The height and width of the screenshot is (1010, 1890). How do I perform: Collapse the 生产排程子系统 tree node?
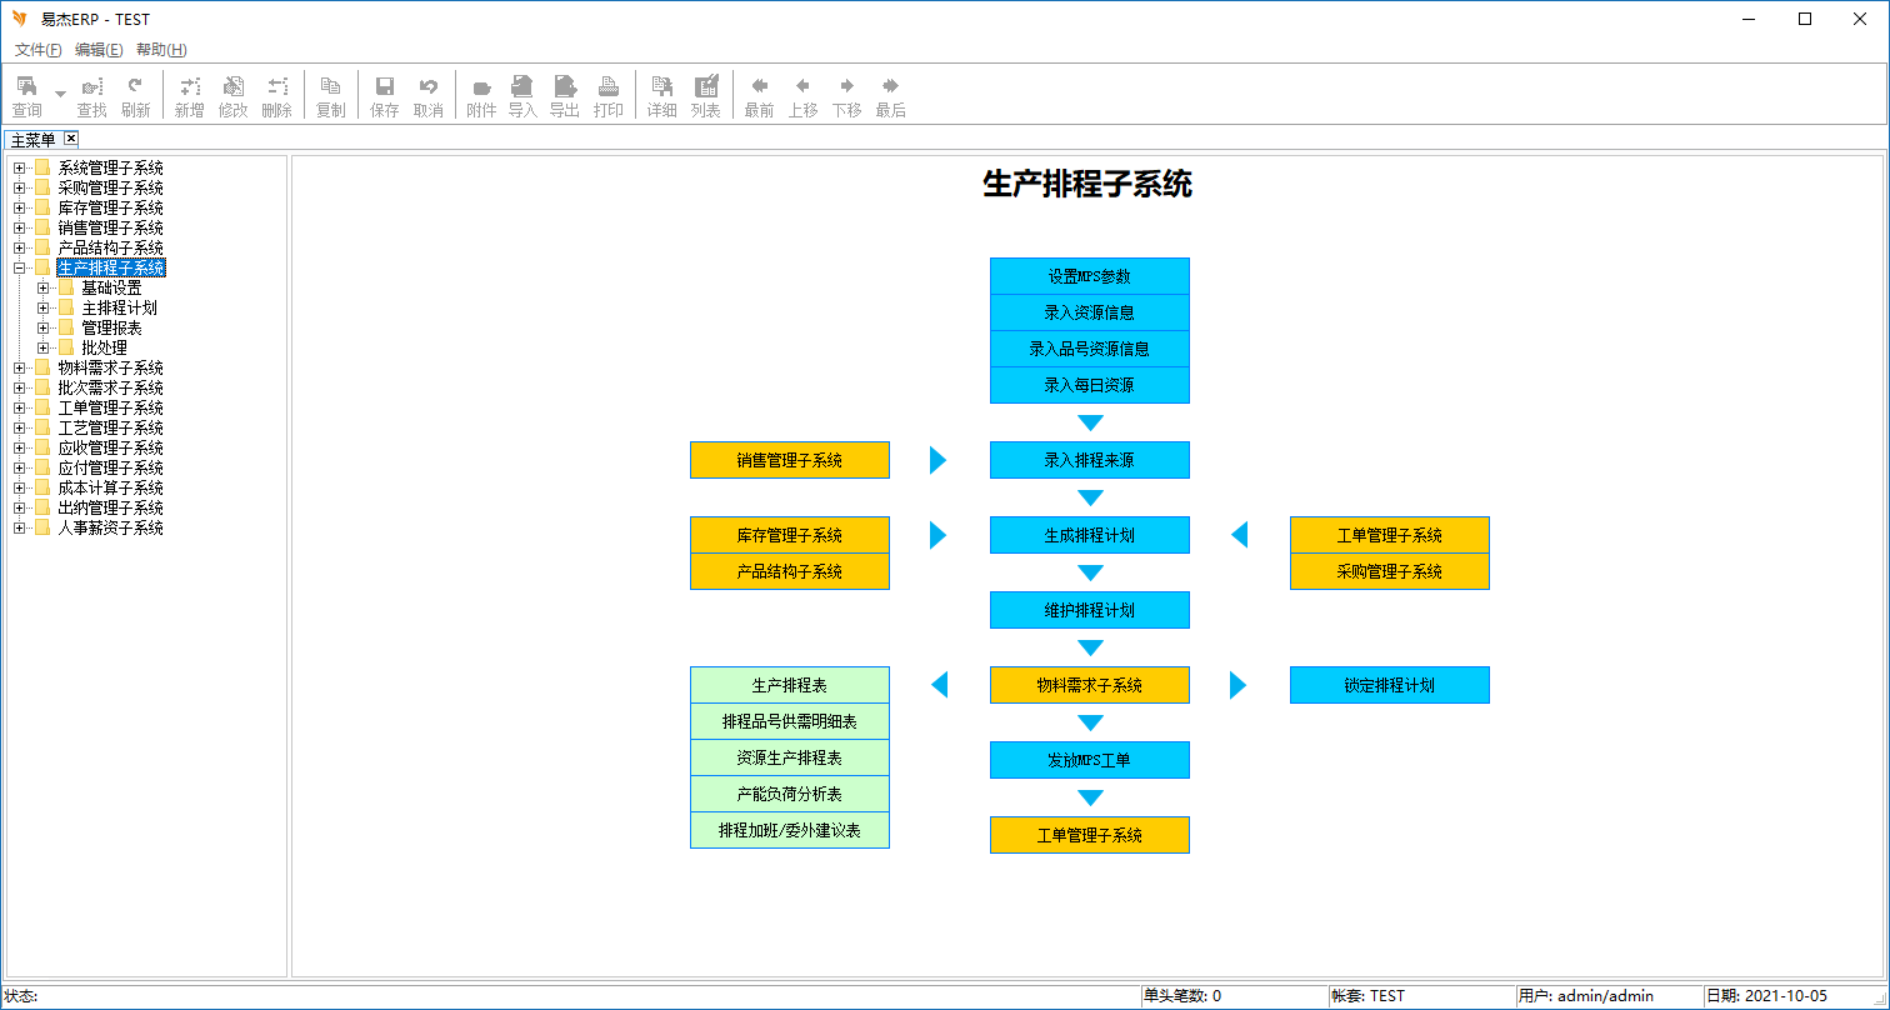coord(19,268)
